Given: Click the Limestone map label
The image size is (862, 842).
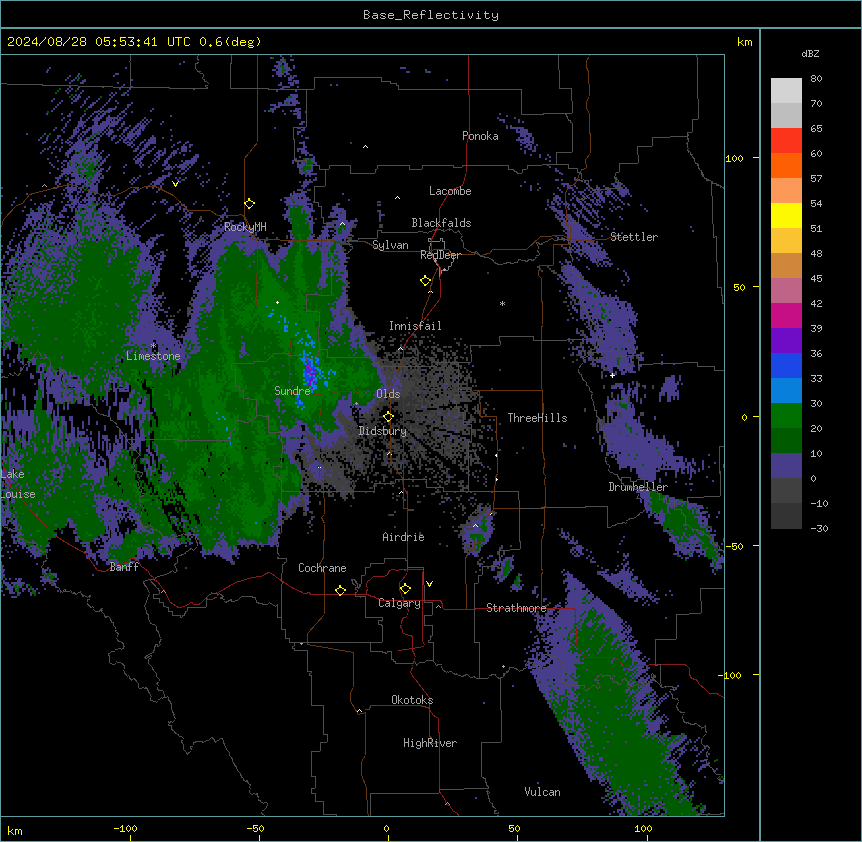Looking at the screenshot, I should 153,356.
